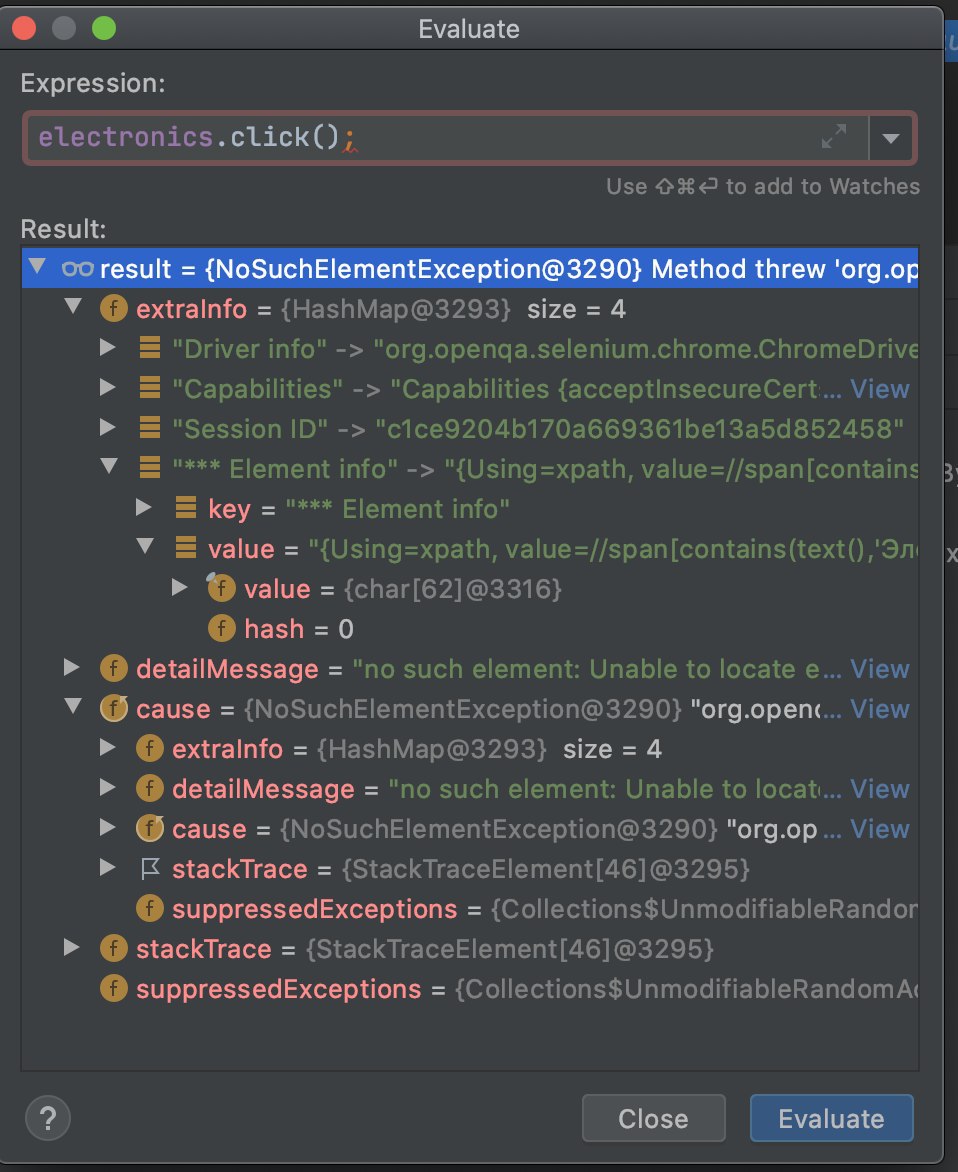958x1172 pixels.
Task: Open View link for top detailMessage
Action: pos(880,669)
